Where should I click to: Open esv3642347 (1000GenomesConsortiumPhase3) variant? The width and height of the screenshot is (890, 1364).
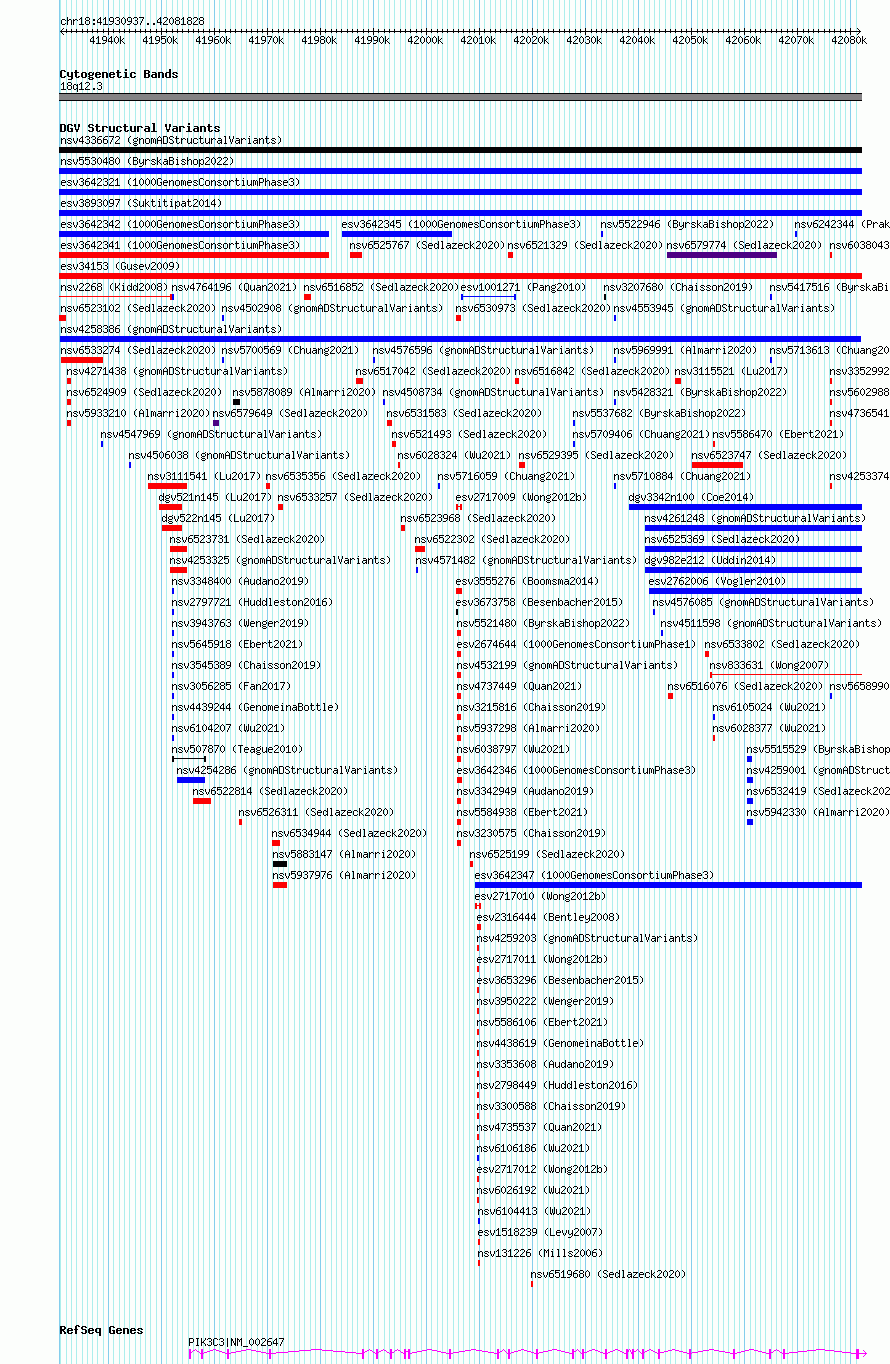(x=595, y=875)
